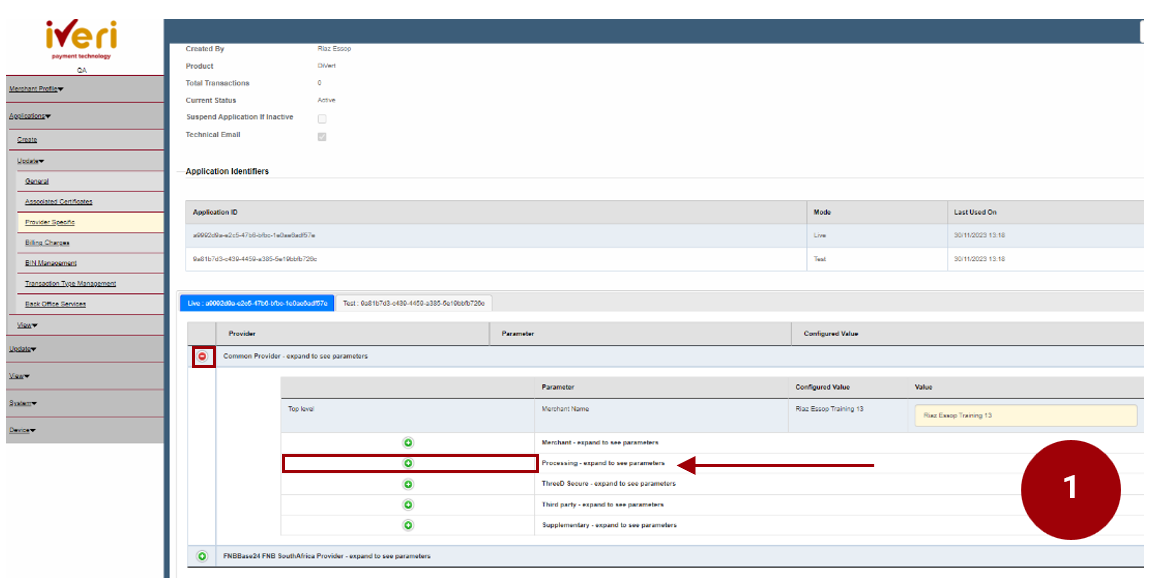Screen dimensions: 1152x578
Task: Click the Merchant Name value input field
Action: (x=1025, y=415)
